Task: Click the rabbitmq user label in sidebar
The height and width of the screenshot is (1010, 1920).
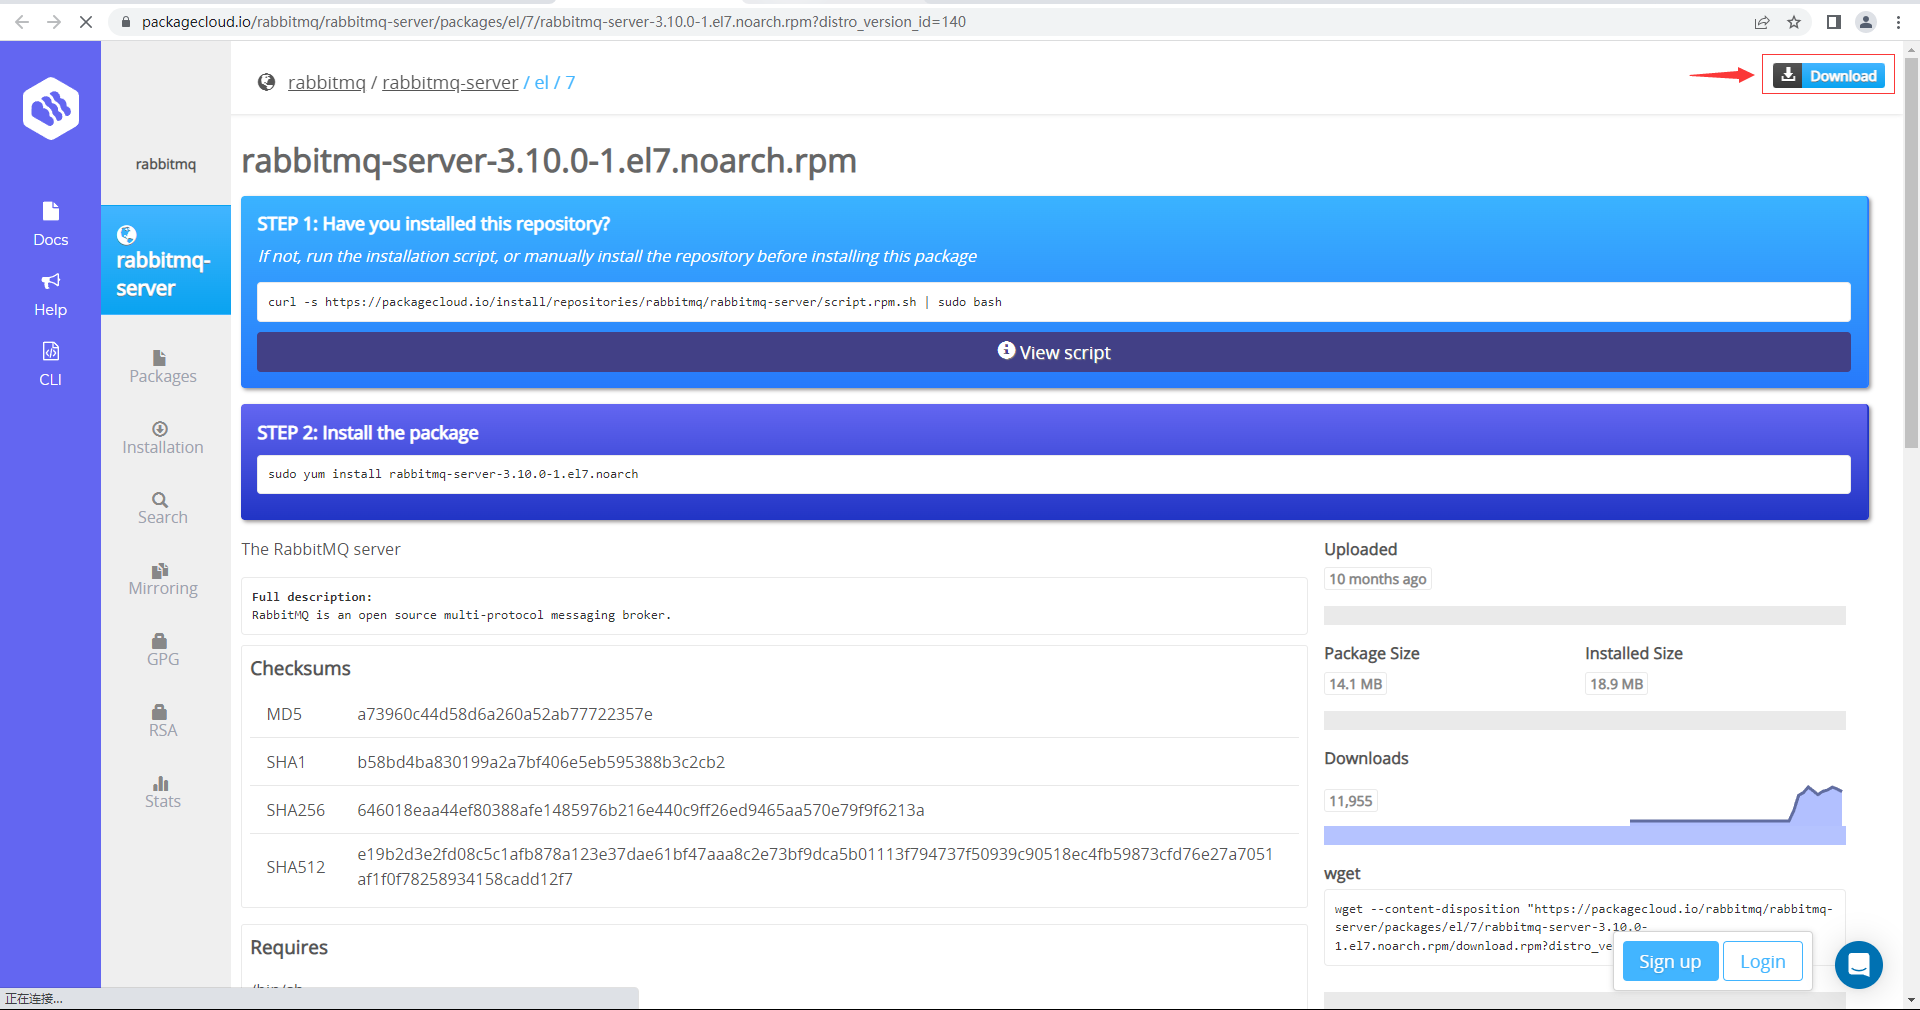Action: pos(166,164)
